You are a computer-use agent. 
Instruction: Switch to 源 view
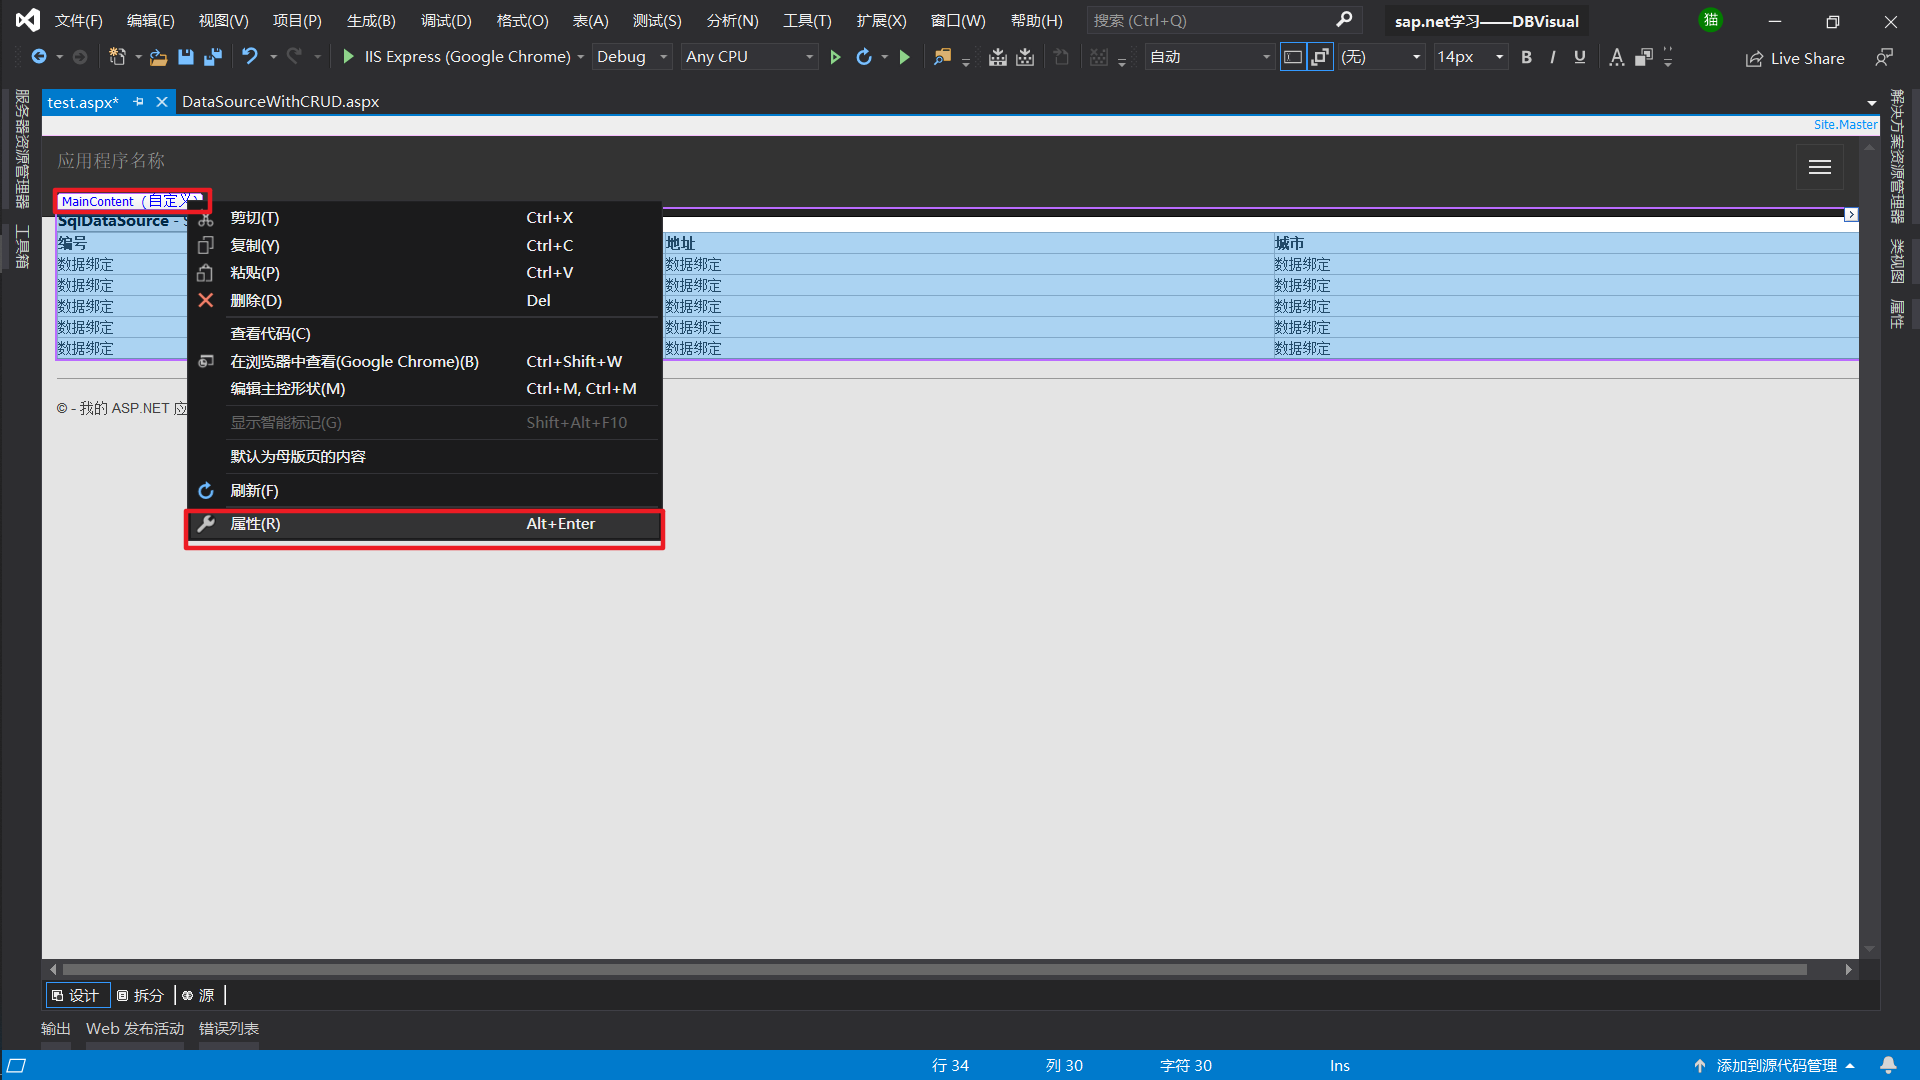click(x=198, y=996)
